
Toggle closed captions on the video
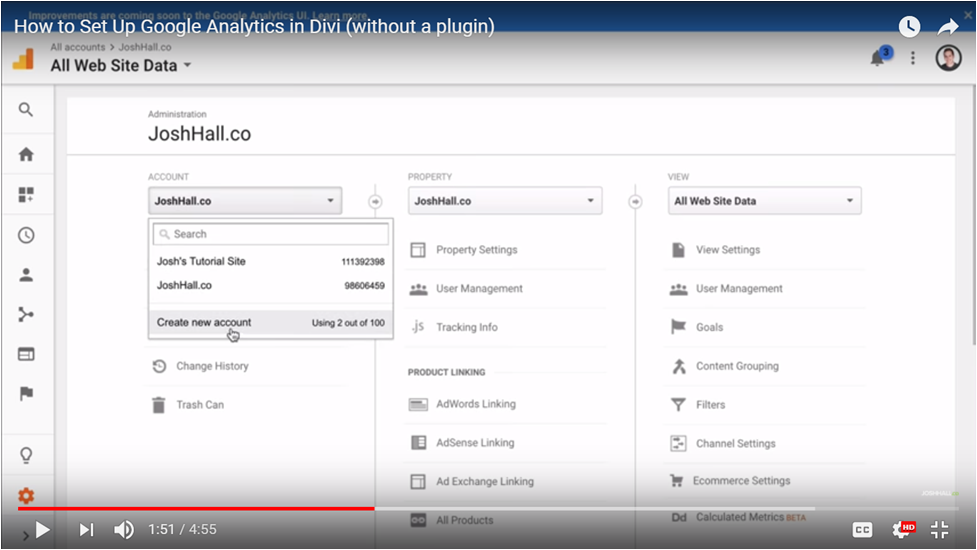pyautogui.click(x=862, y=530)
